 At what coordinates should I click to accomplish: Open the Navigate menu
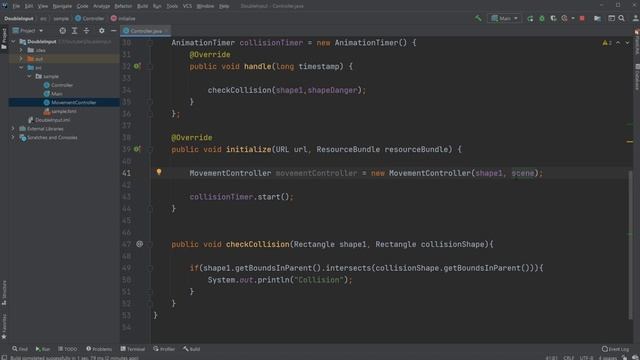[x=62, y=6]
